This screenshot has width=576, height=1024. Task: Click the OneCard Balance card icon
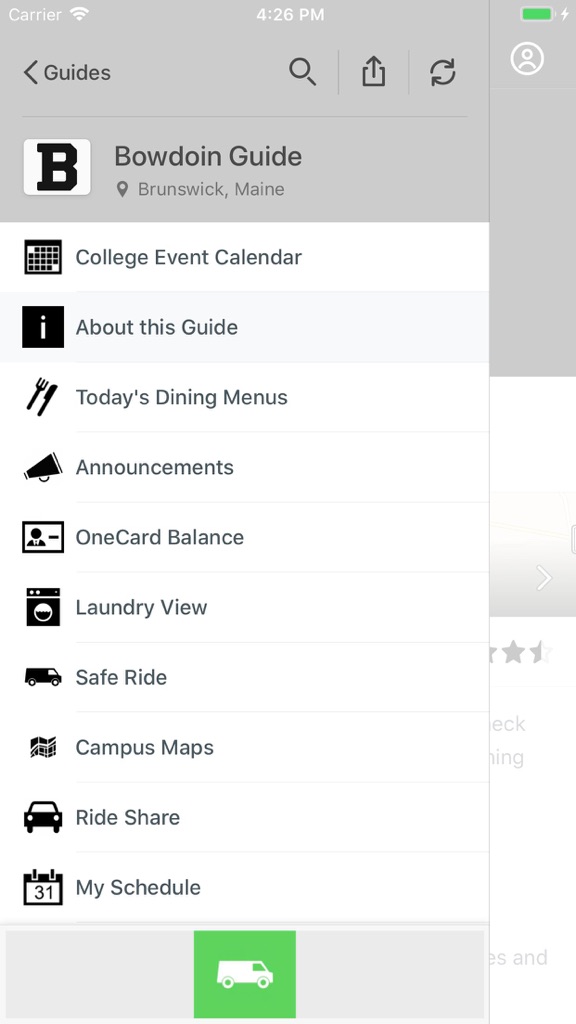click(x=43, y=537)
